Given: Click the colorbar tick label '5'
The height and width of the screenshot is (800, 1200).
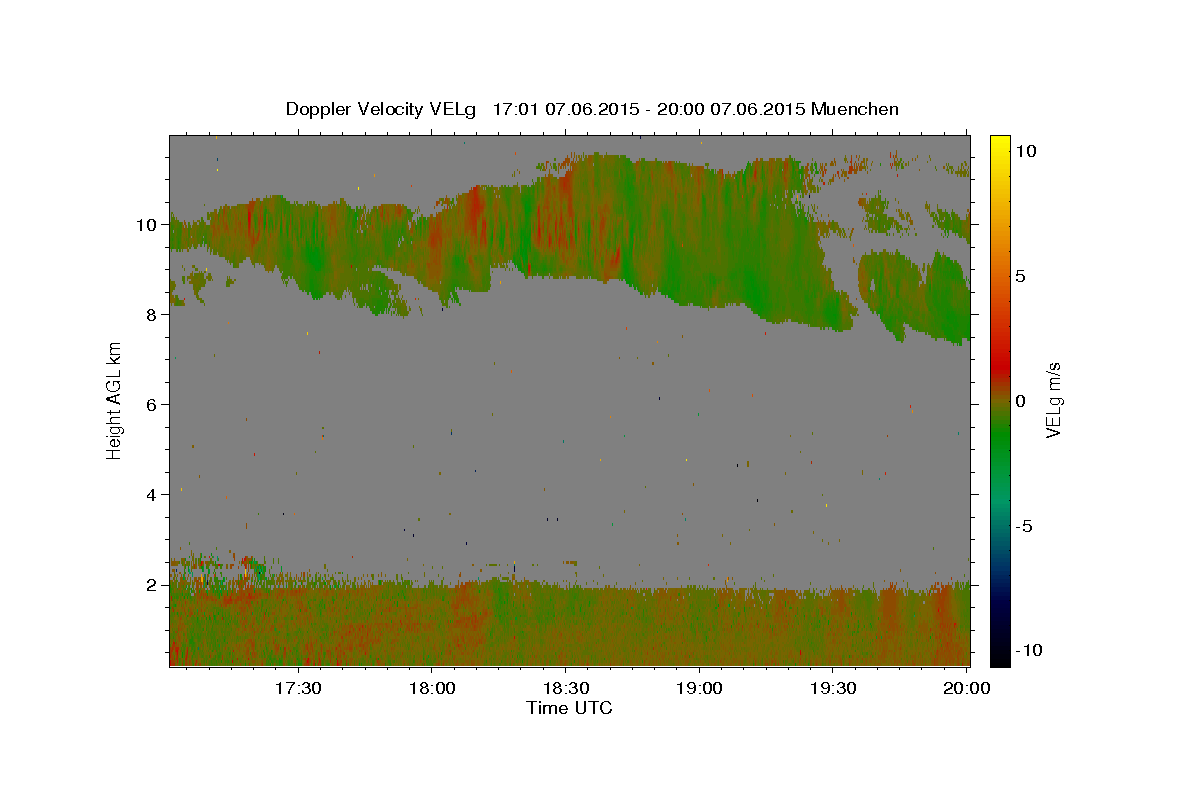Looking at the screenshot, I should 1021,276.
